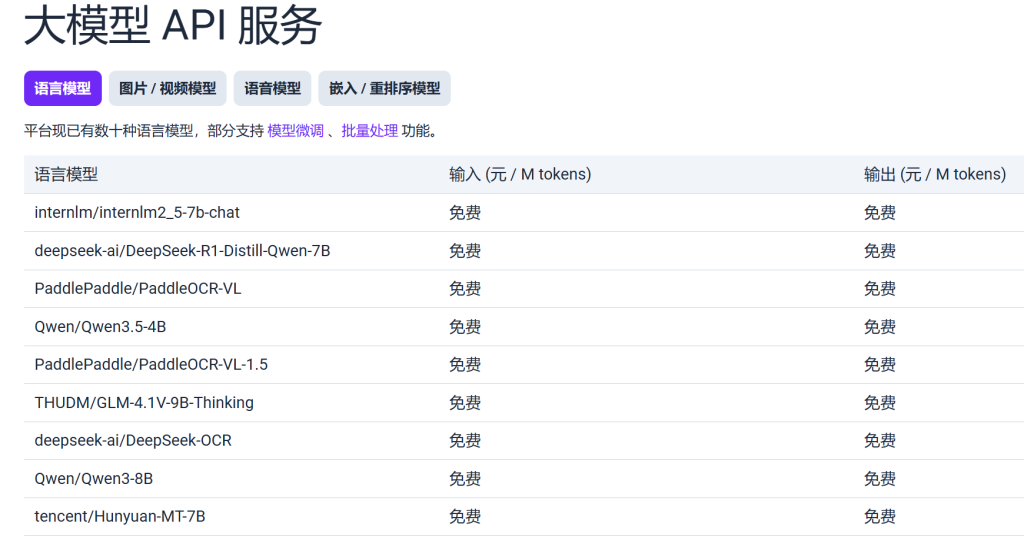Click input price 免费 for PaddleOCR-VL-1.5
This screenshot has width=1024, height=537.
(x=465, y=365)
